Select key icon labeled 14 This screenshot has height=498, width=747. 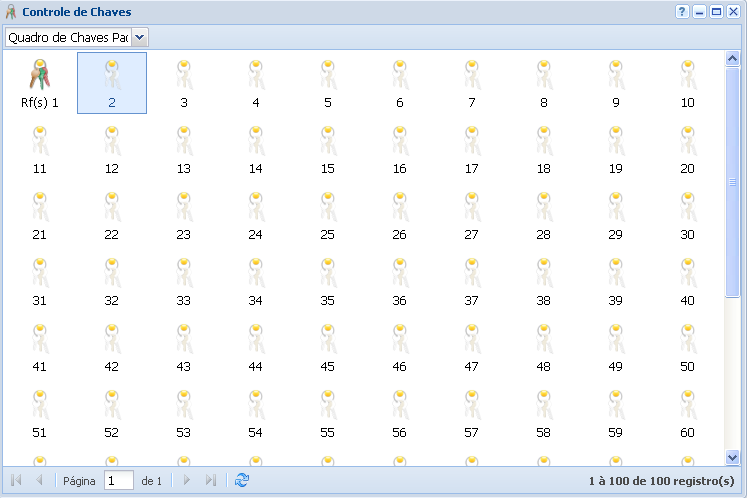(255, 142)
